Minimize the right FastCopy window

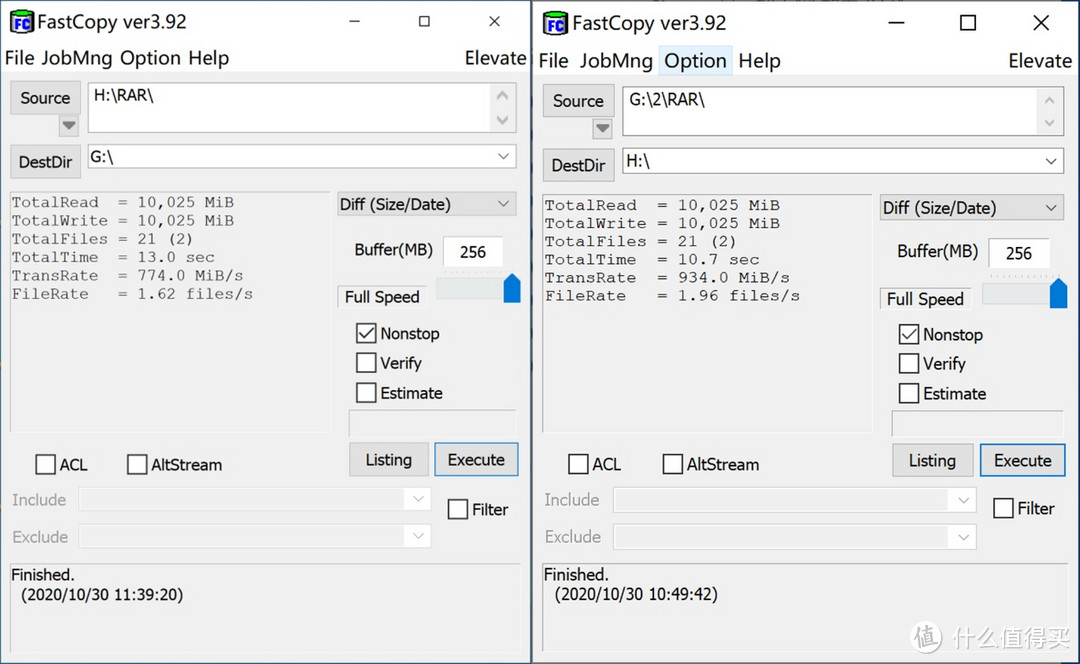[896, 23]
